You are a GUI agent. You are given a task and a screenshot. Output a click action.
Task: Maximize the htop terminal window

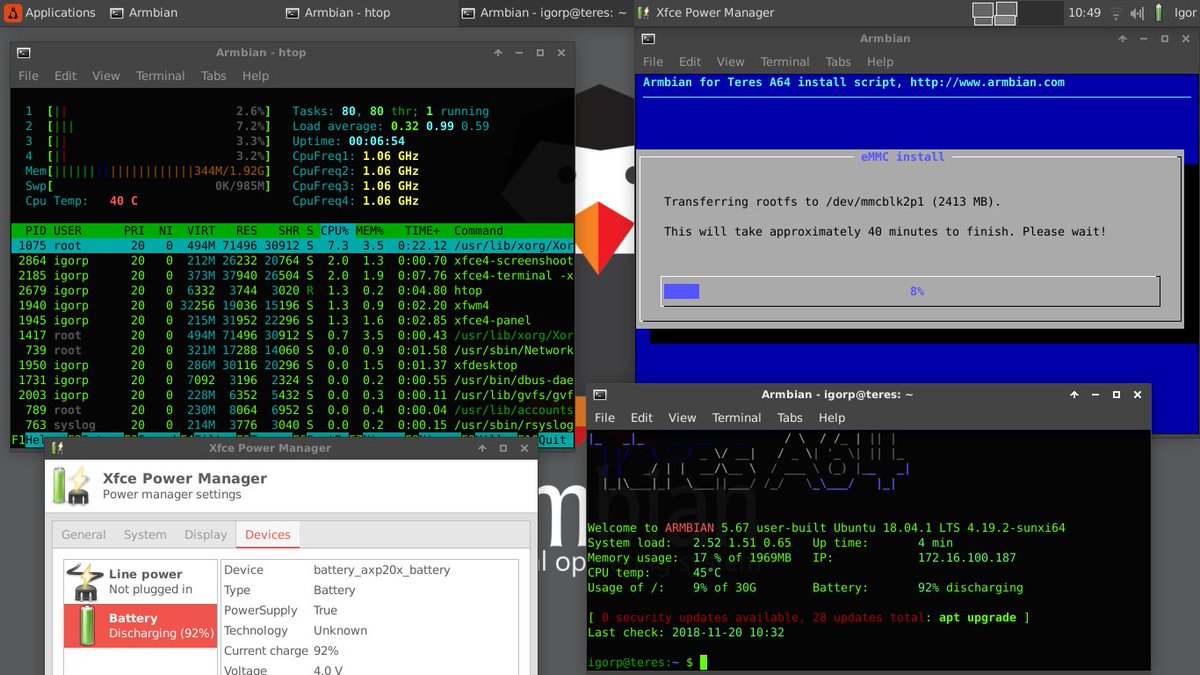pyautogui.click(x=540, y=53)
